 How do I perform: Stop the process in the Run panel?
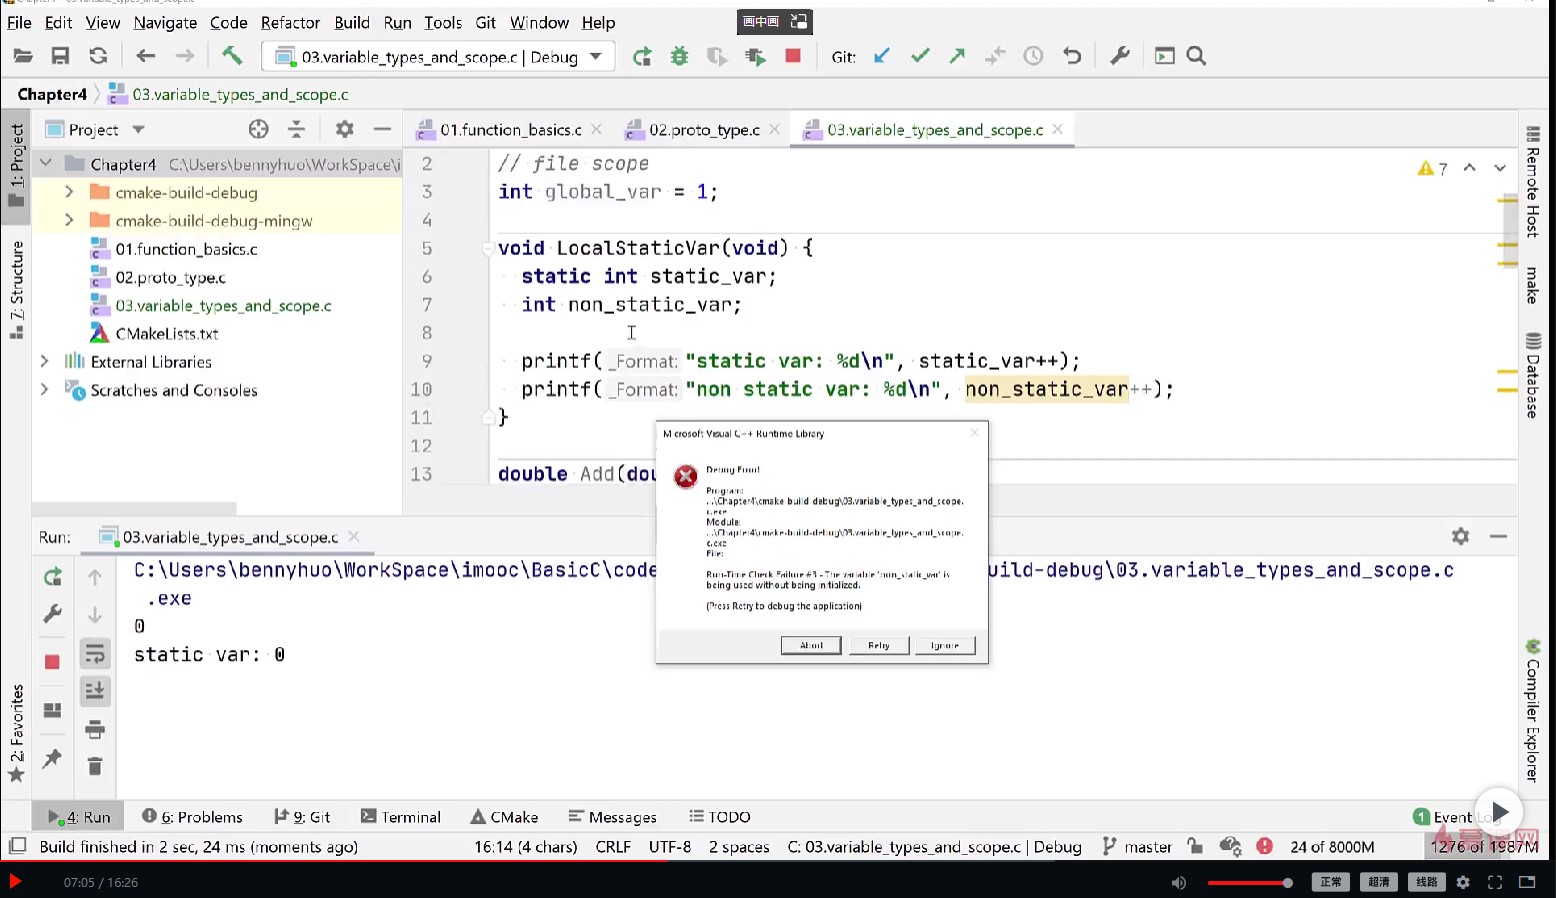[53, 662]
